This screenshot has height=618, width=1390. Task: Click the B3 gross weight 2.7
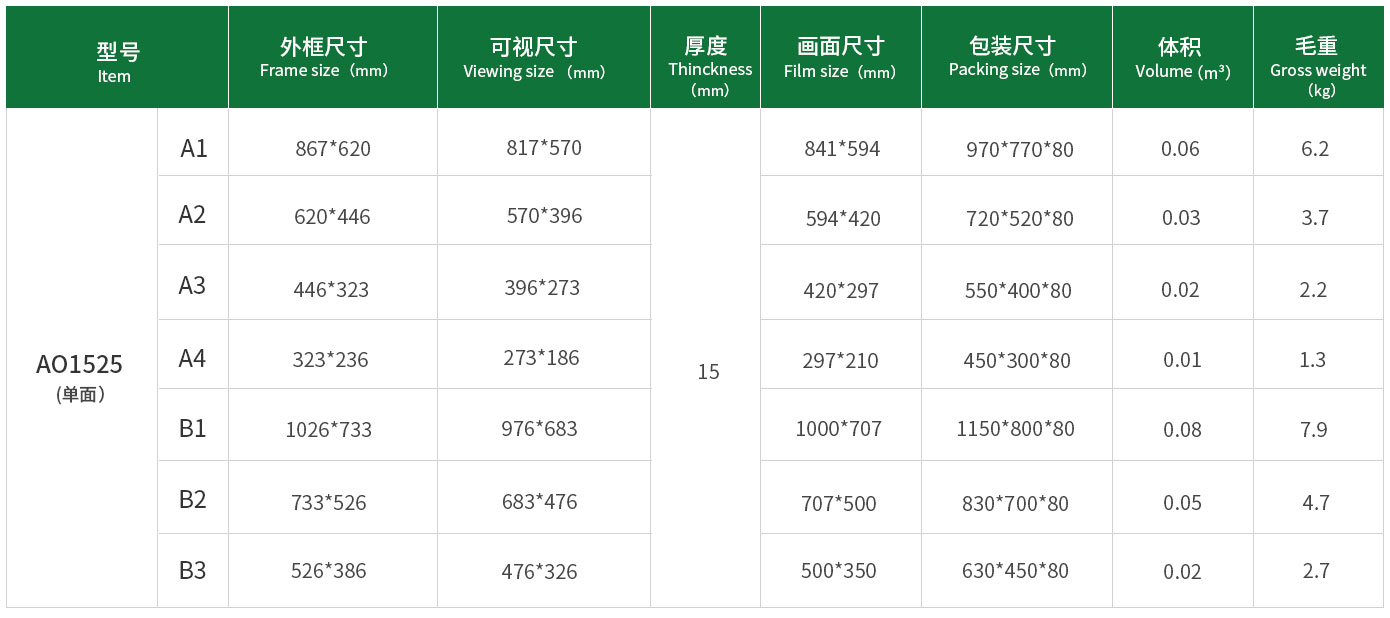point(1316,571)
